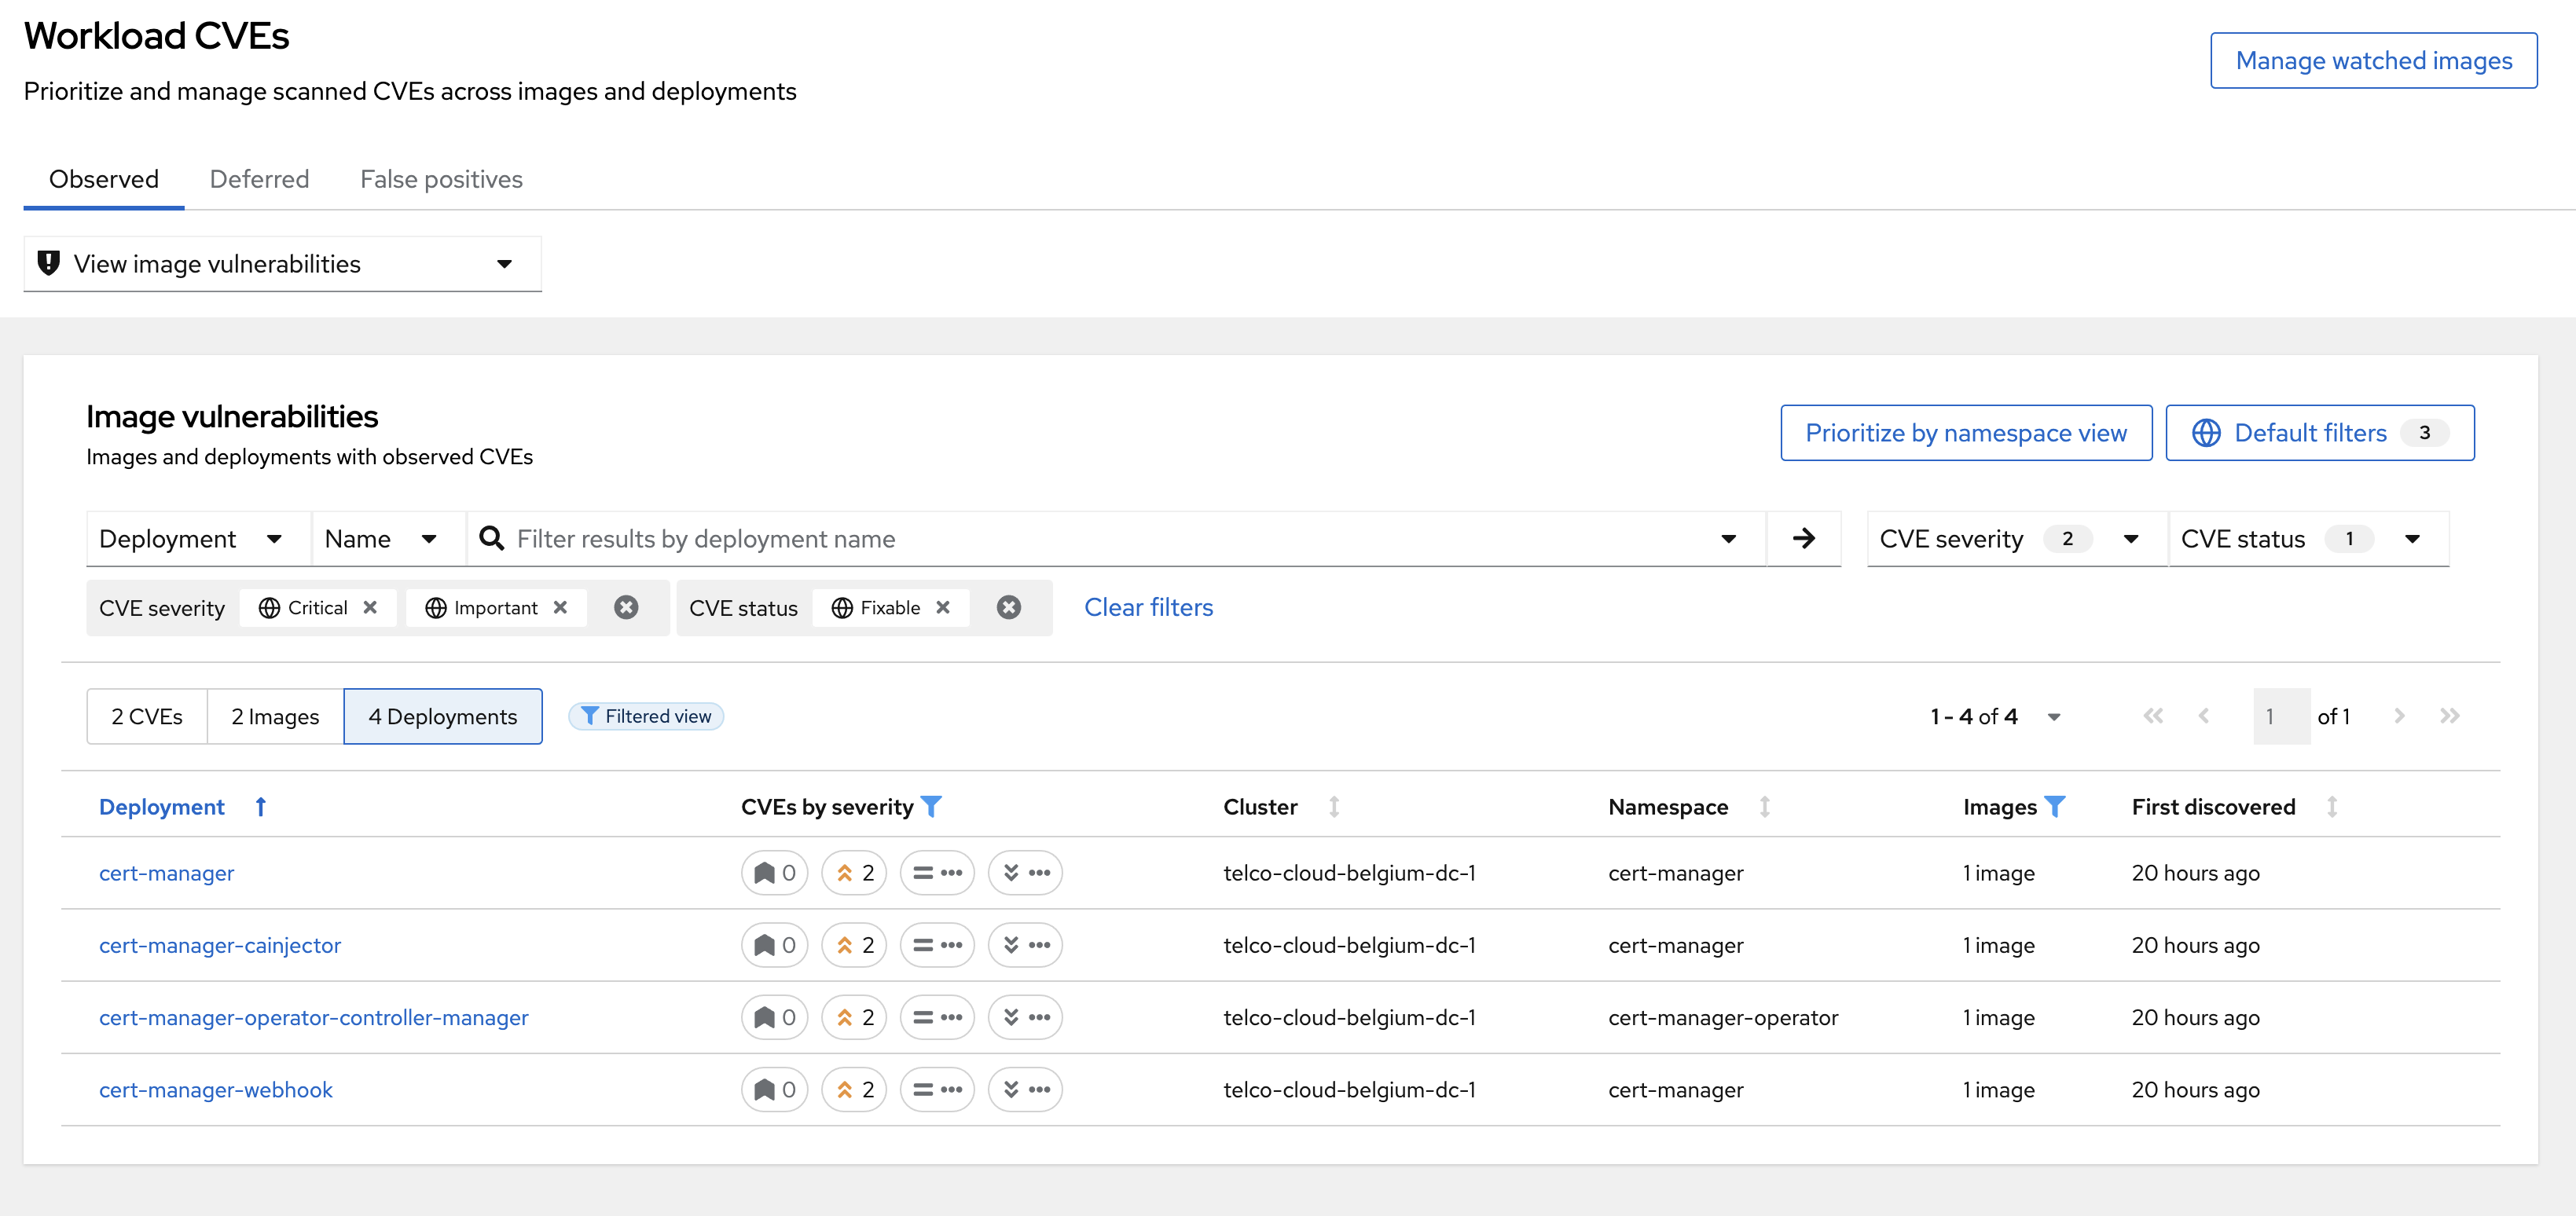This screenshot has width=2576, height=1216.
Task: Open cert-manager-cainjector deployment link
Action: pyautogui.click(x=219, y=945)
